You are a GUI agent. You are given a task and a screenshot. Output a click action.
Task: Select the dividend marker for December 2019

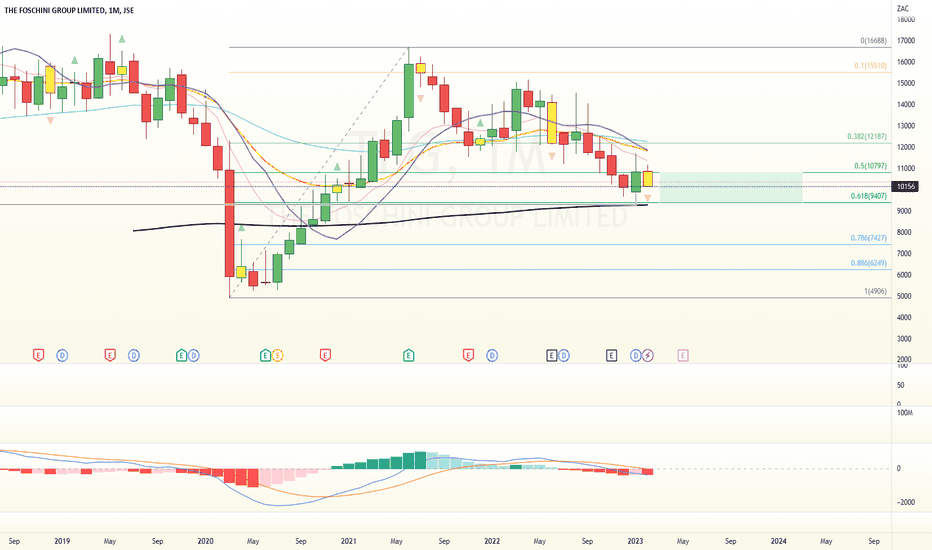pos(193,356)
